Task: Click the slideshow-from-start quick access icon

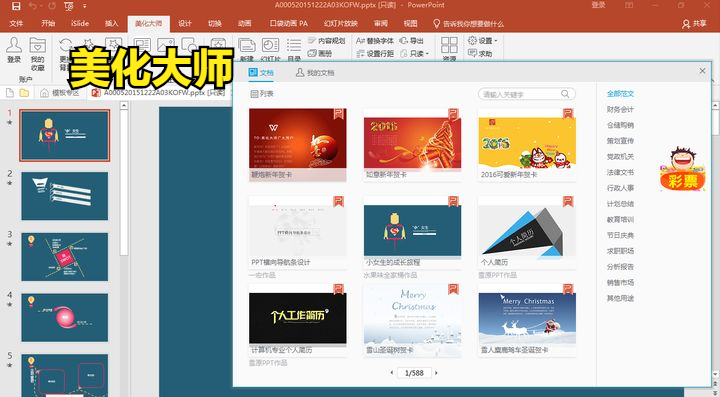Action: point(69,6)
